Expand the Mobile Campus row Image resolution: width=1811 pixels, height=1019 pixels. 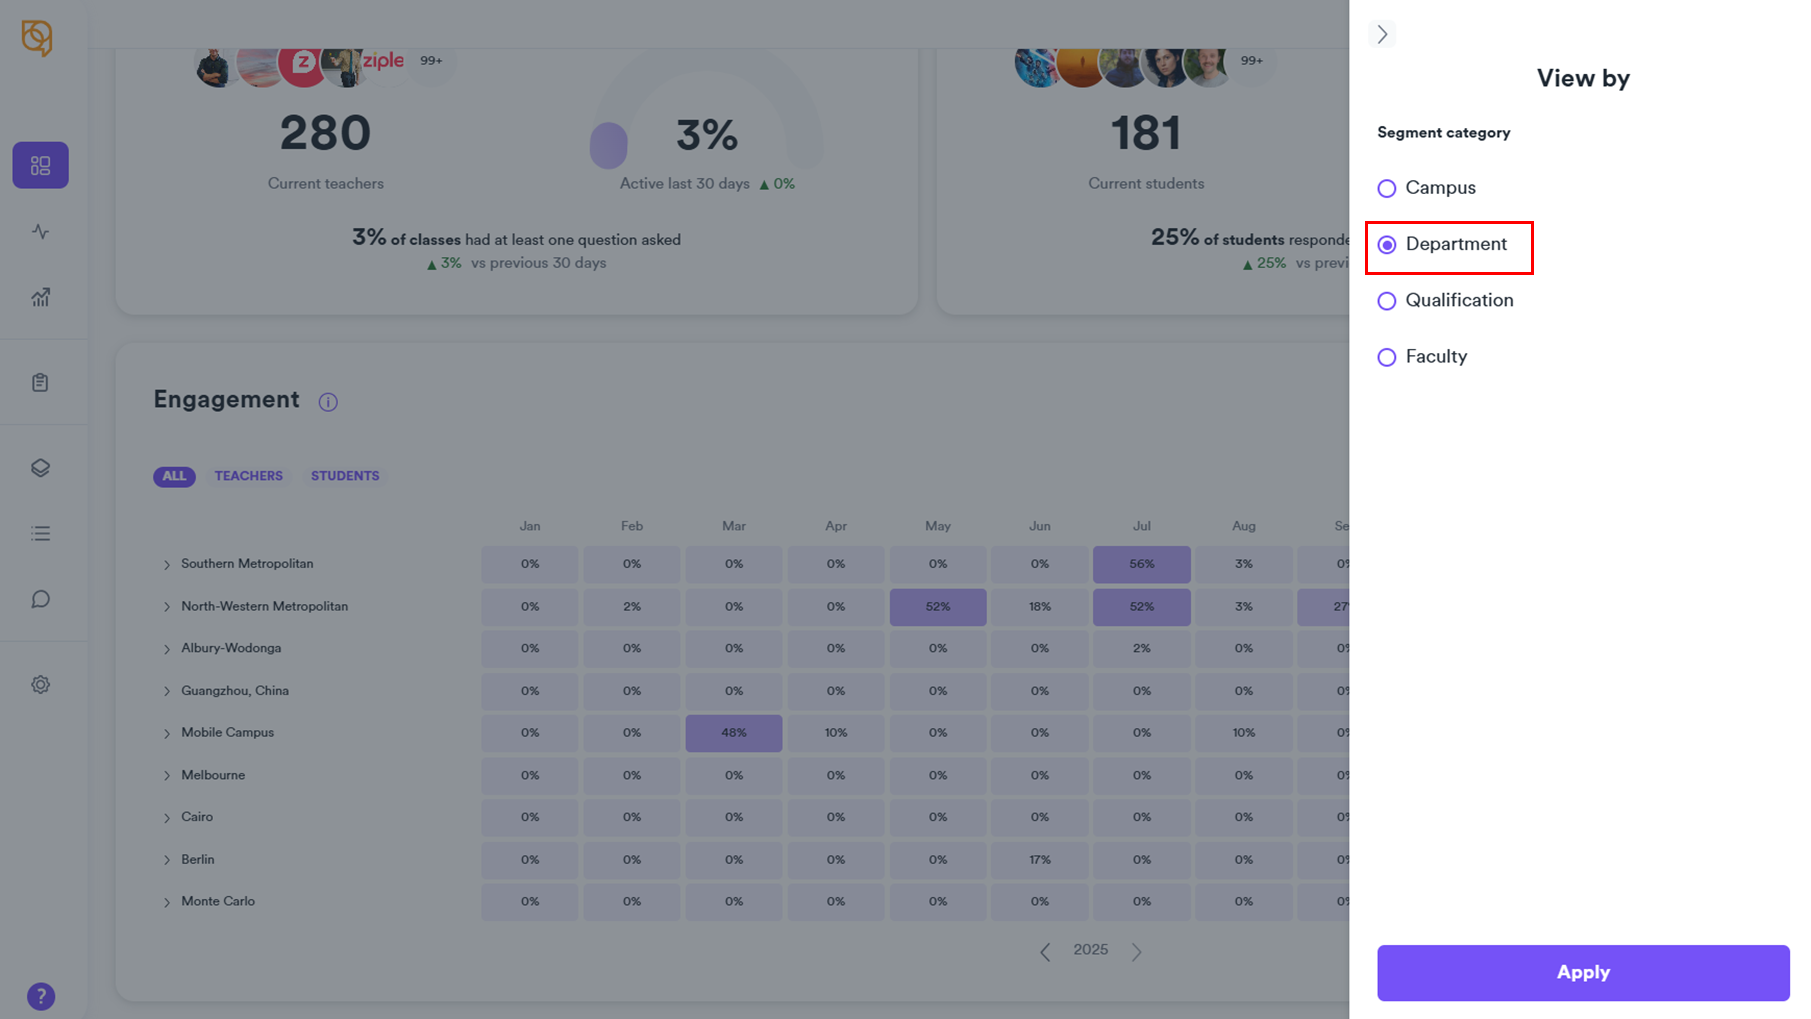[167, 733]
